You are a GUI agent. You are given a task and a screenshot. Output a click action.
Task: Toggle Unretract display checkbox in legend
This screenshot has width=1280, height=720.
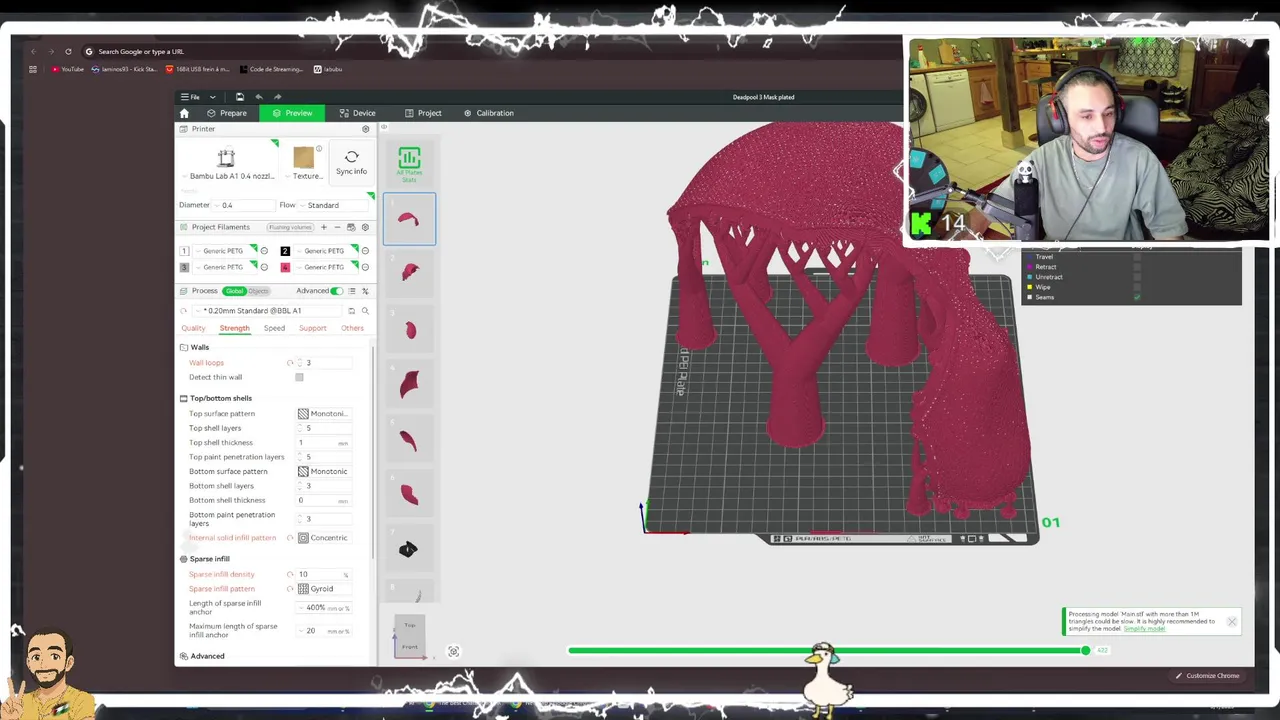click(x=1137, y=277)
